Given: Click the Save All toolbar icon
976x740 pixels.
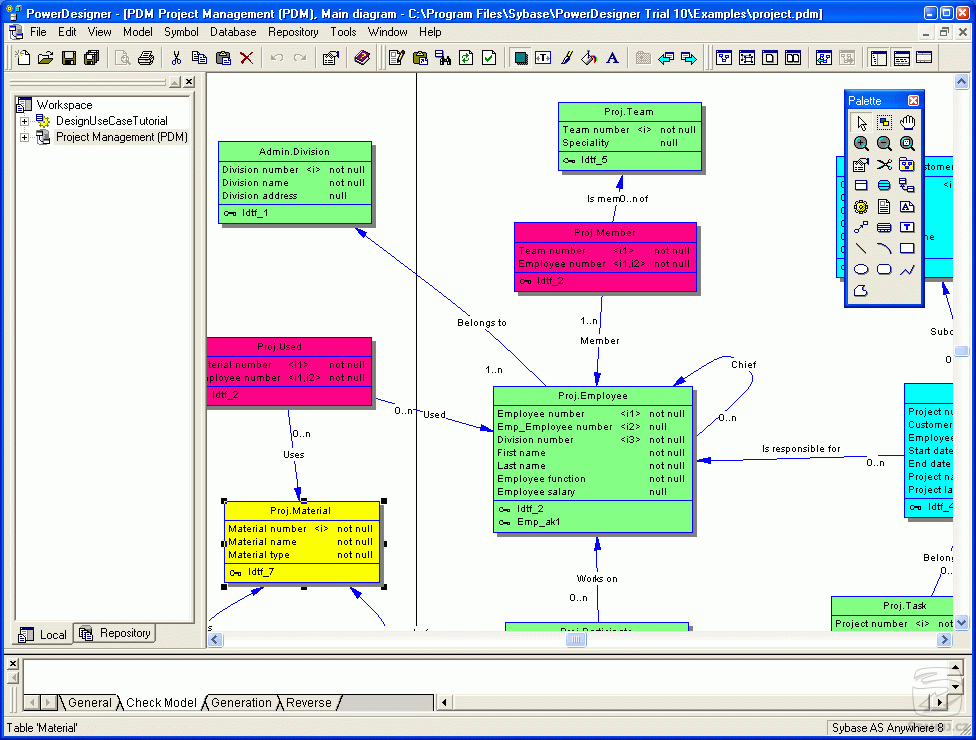Looking at the screenshot, I should [92, 58].
